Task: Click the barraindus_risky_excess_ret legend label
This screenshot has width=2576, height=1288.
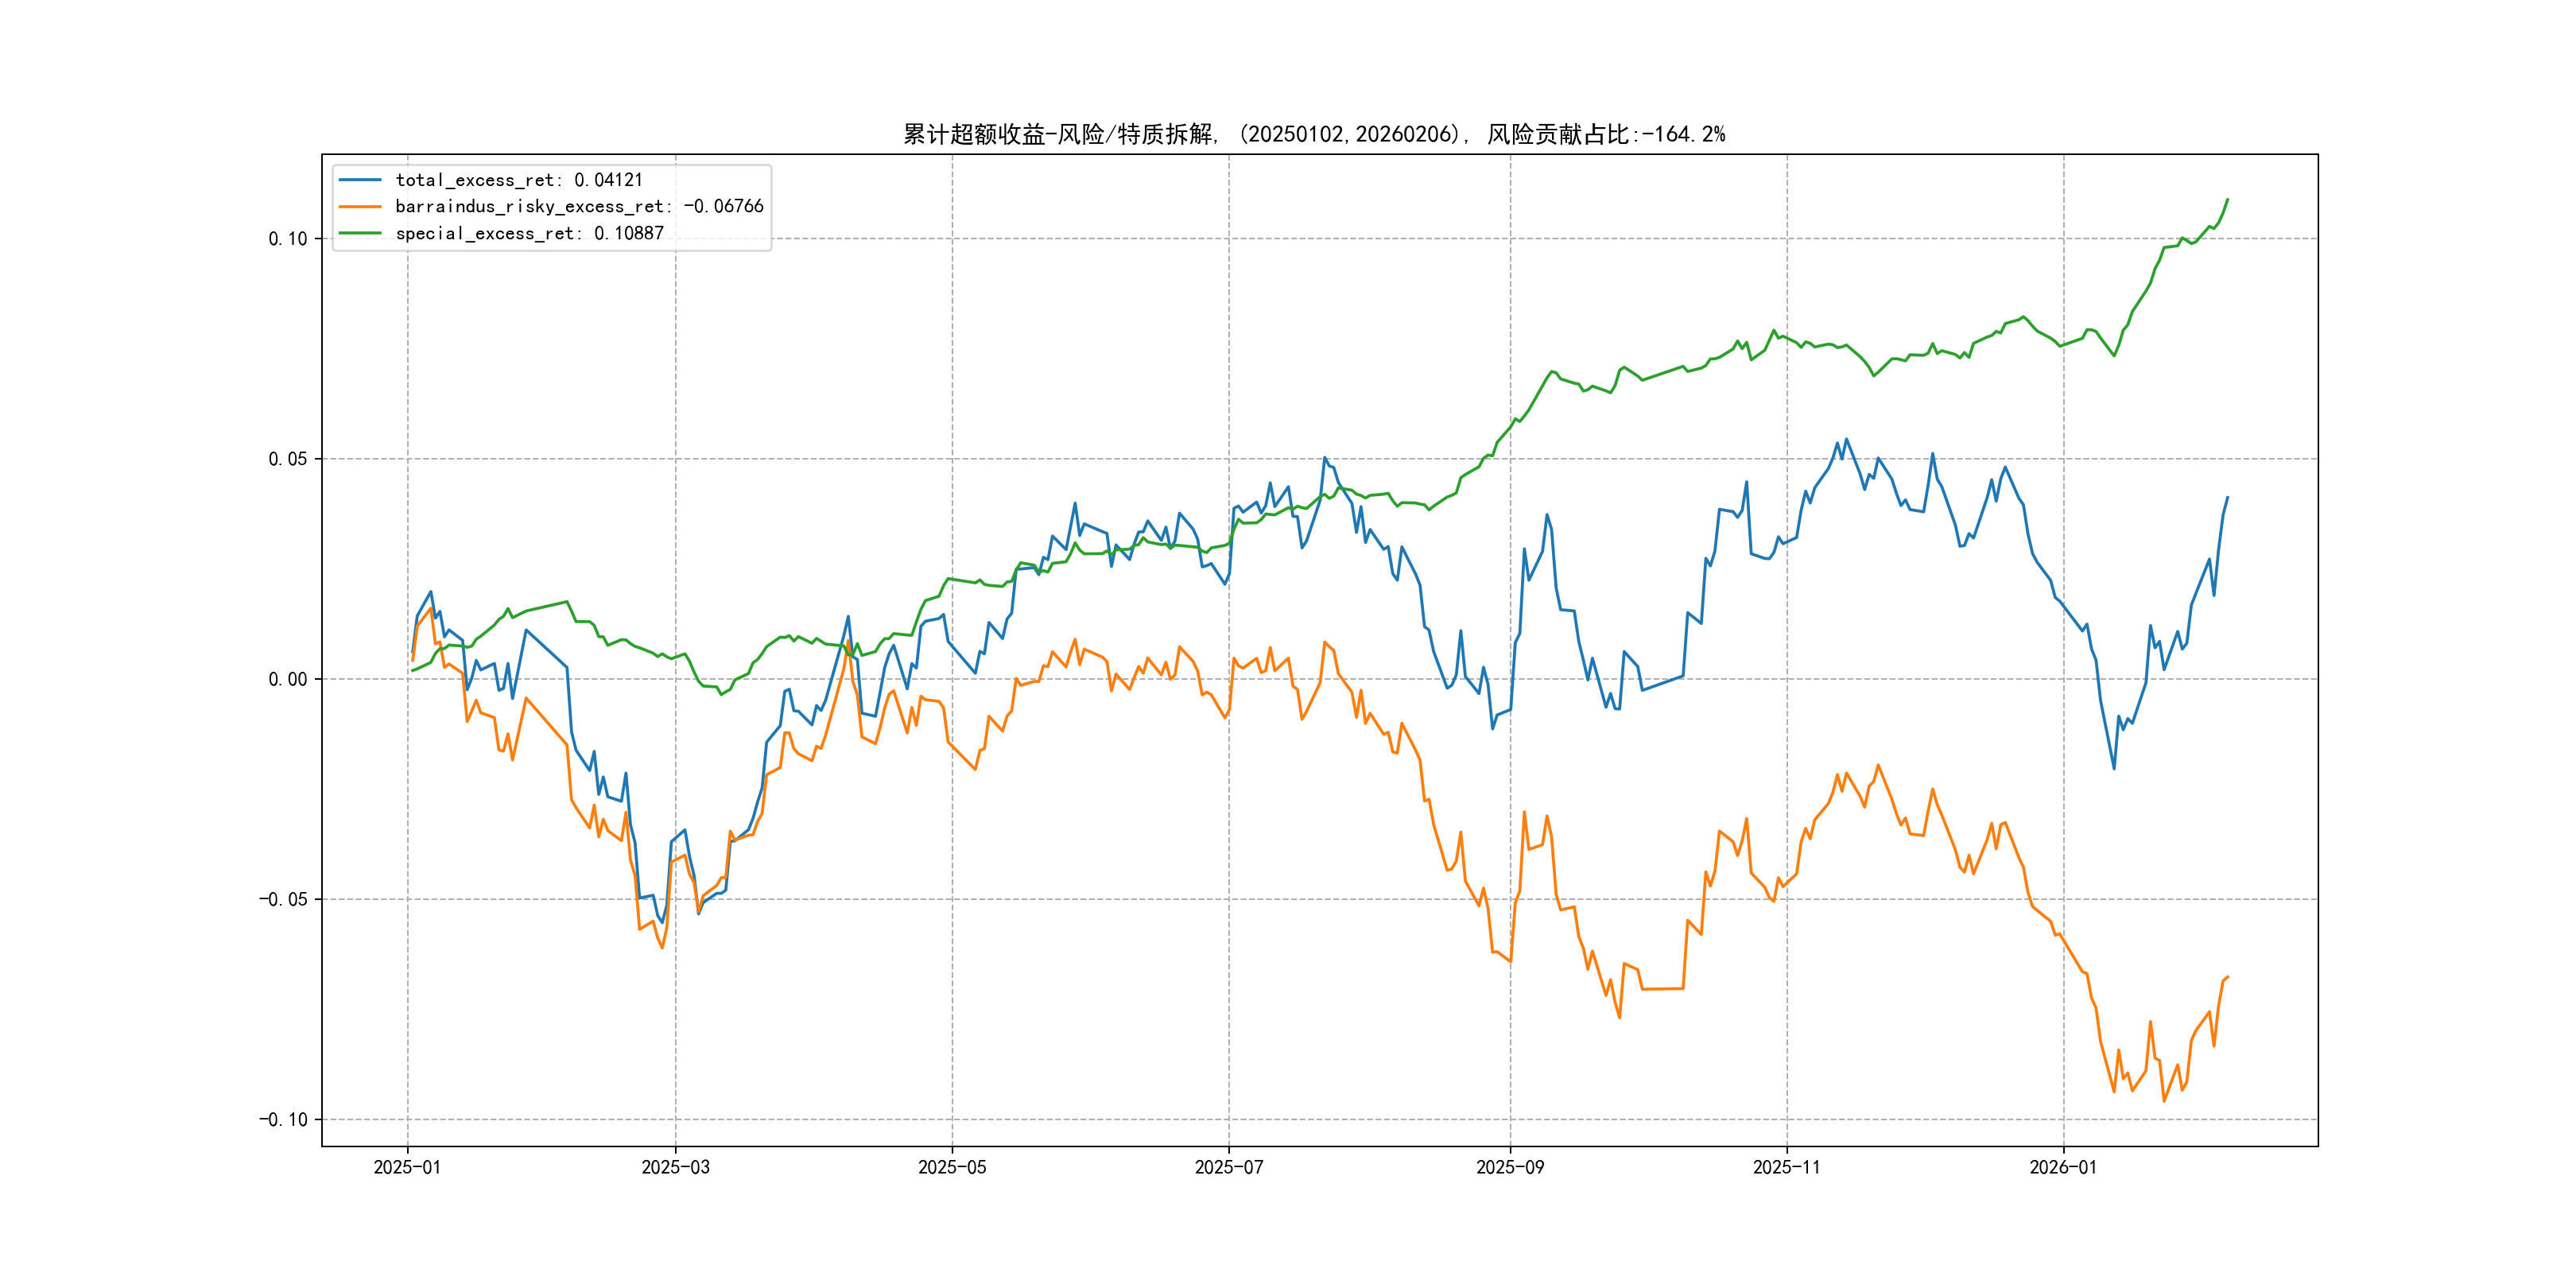Action: tap(579, 206)
